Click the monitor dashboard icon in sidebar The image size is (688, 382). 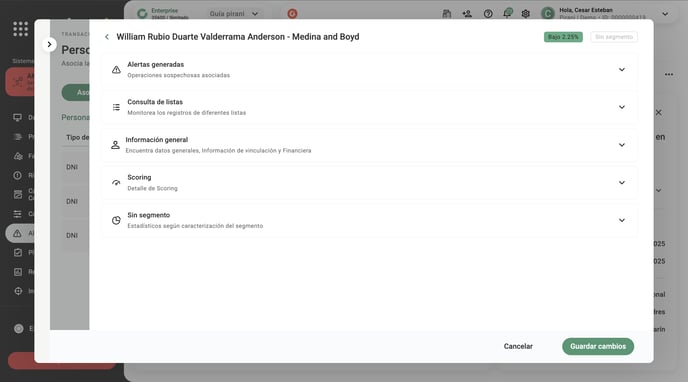pyautogui.click(x=18, y=118)
